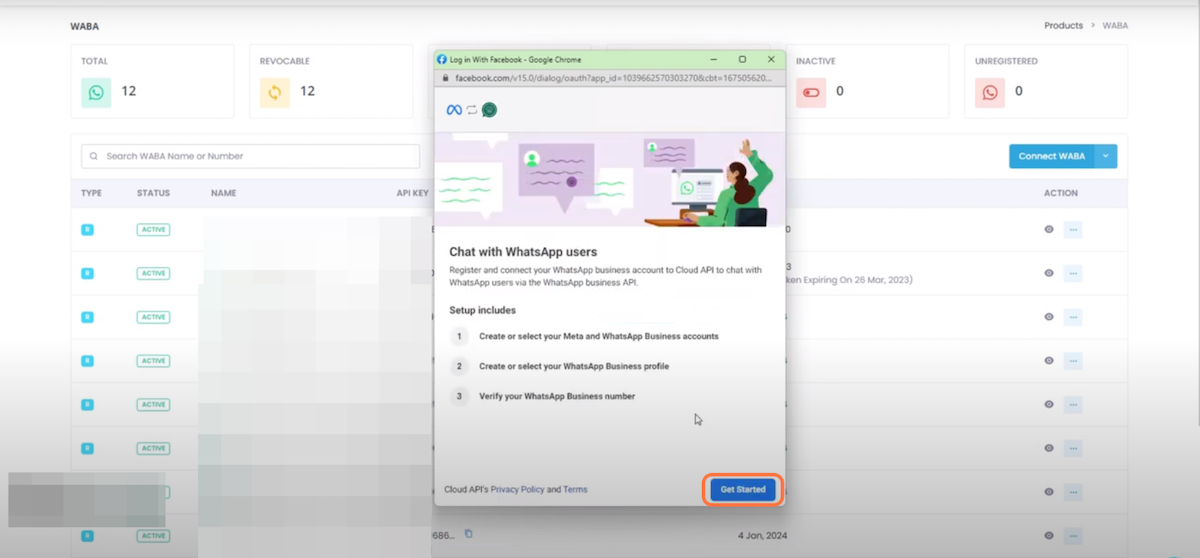Focus the Search WABA Name or Number field

click(x=251, y=156)
